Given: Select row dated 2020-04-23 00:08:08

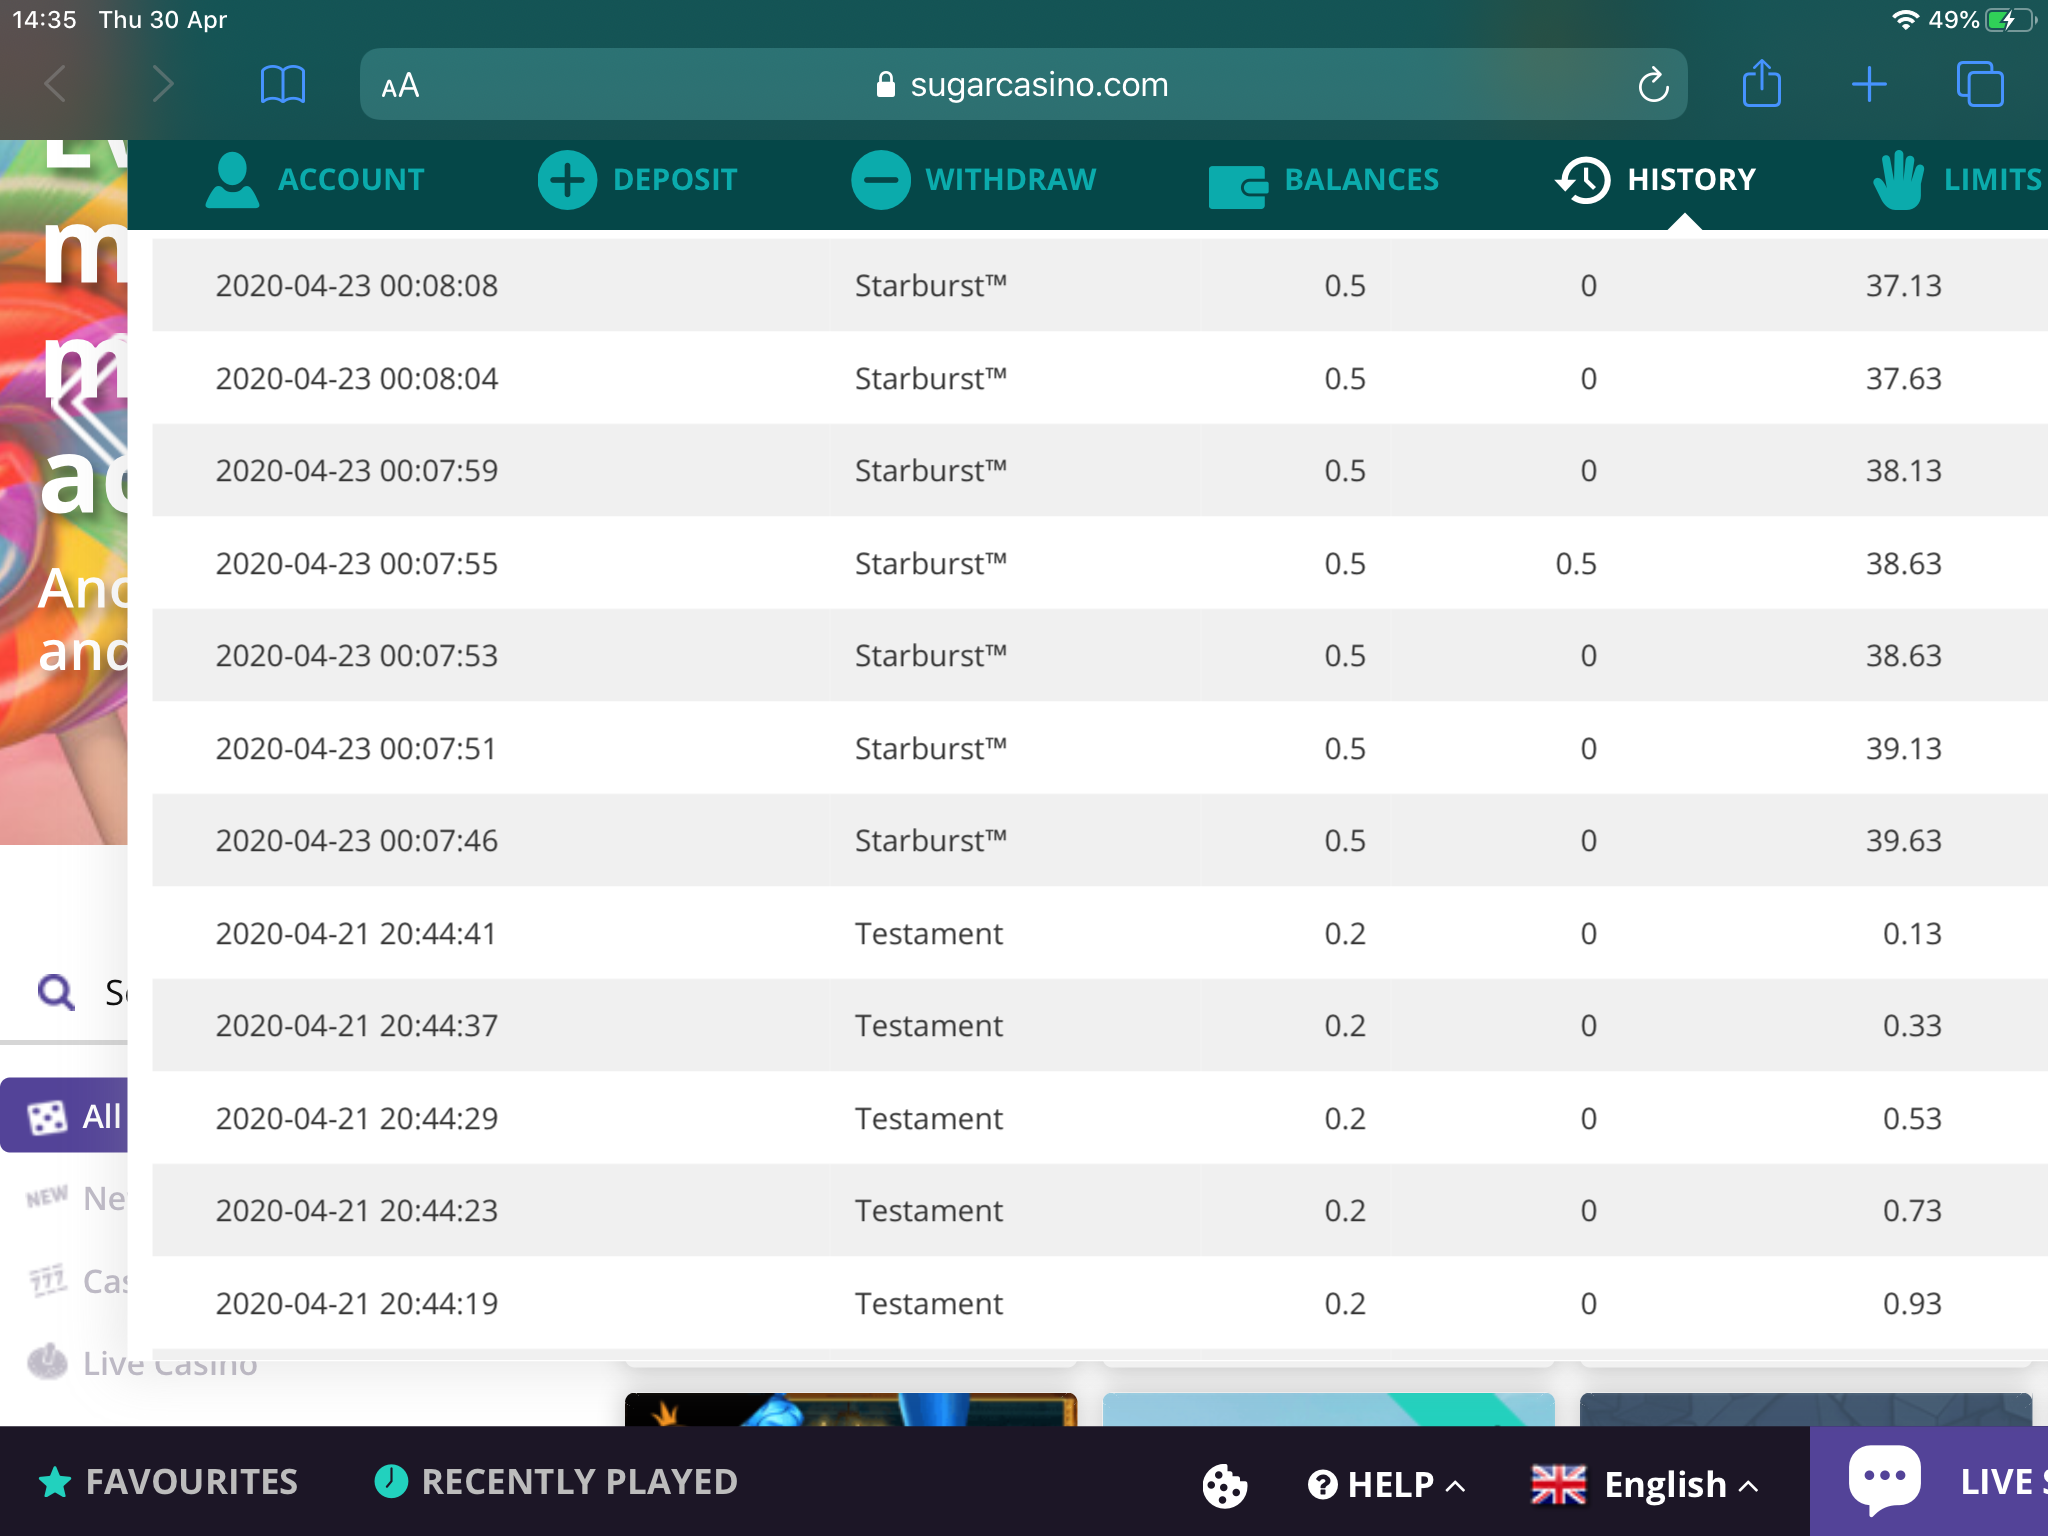Looking at the screenshot, I should [x=1100, y=285].
